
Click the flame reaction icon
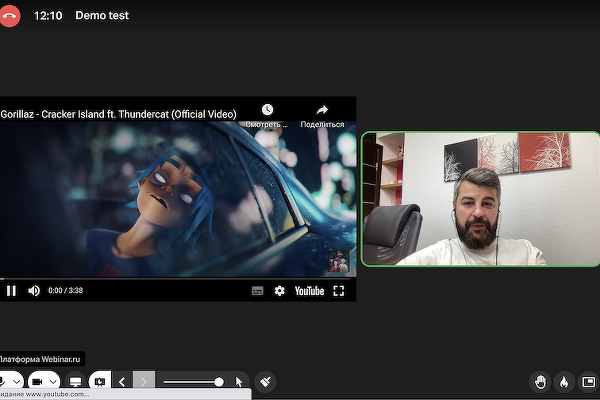tap(563, 381)
